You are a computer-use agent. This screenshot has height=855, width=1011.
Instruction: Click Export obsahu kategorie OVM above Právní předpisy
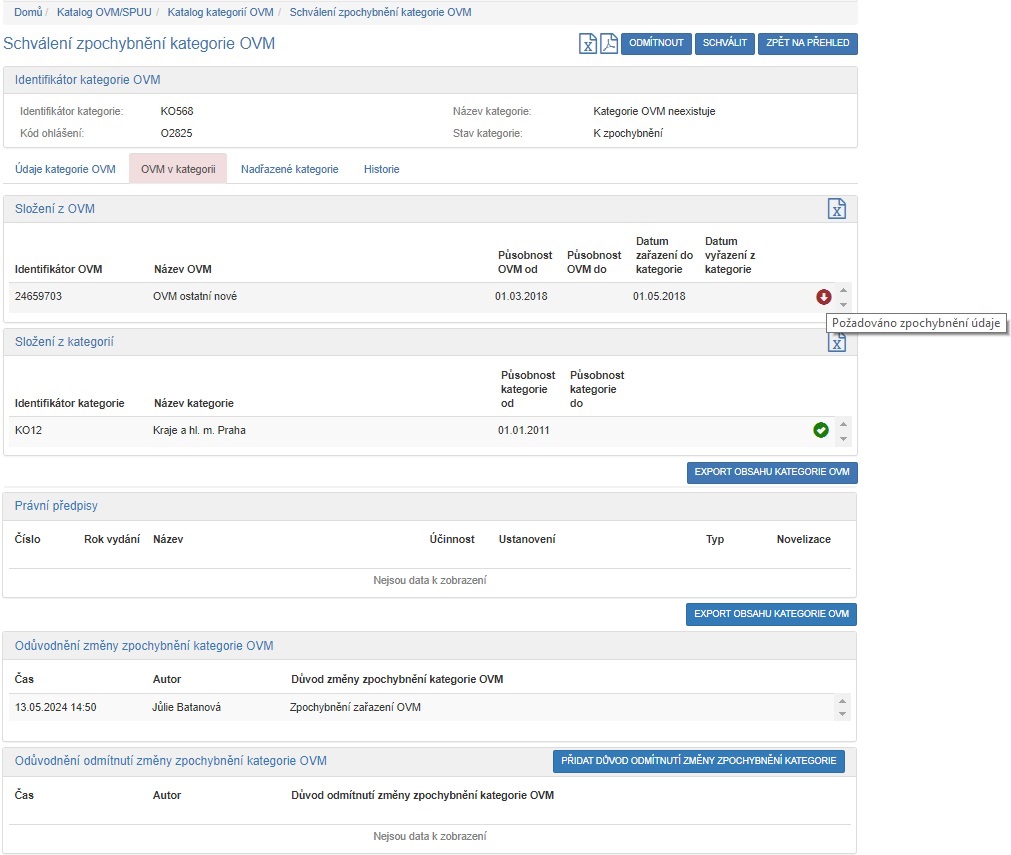(x=771, y=472)
